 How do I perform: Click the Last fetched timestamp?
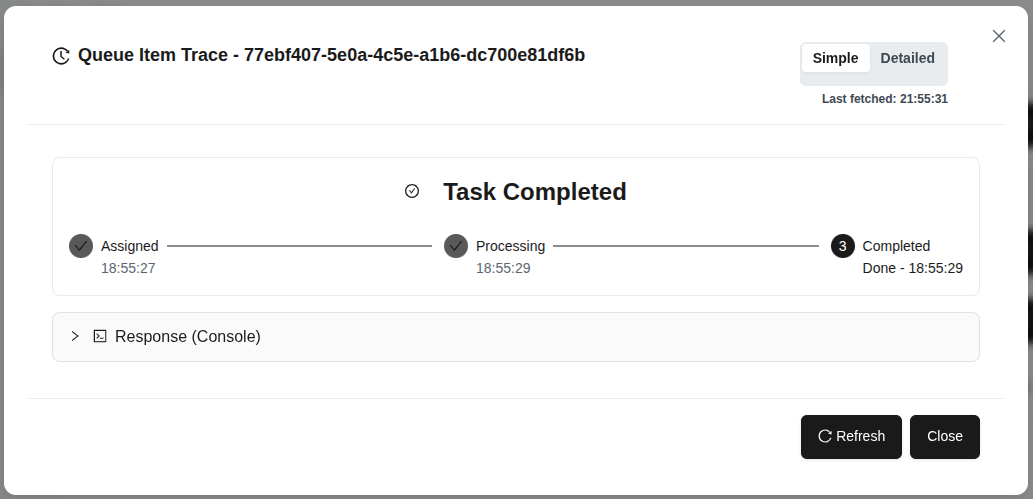click(884, 99)
